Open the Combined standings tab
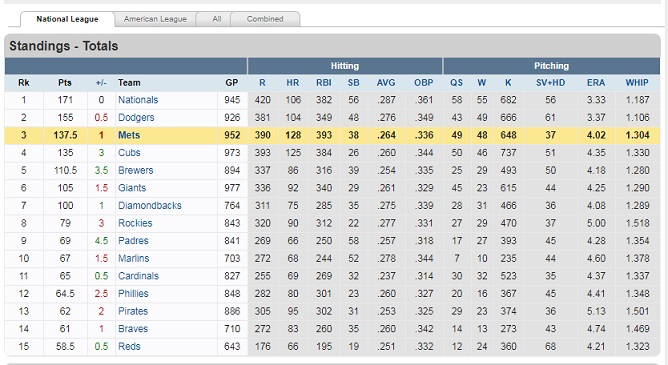 (x=265, y=19)
